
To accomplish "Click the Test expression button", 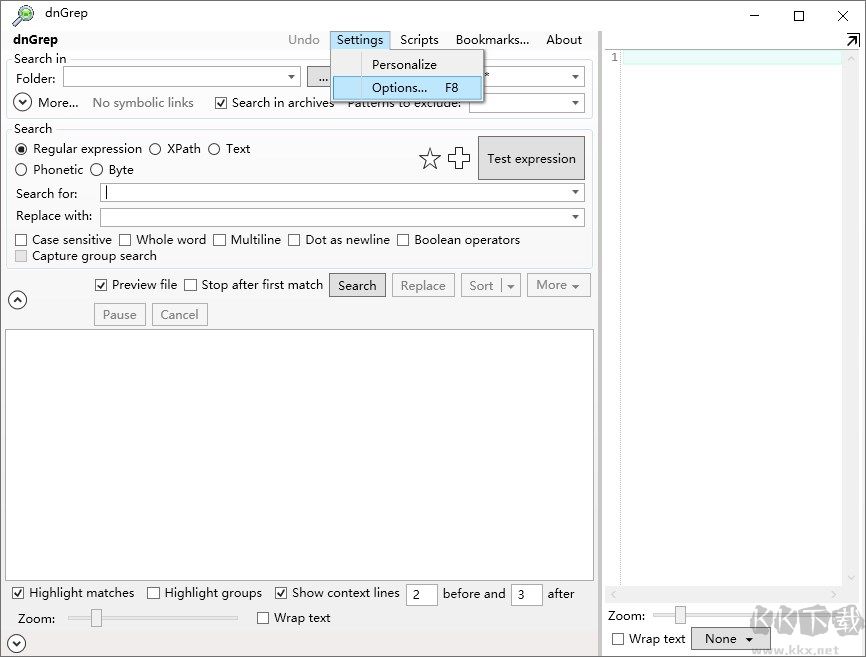I will coord(531,158).
